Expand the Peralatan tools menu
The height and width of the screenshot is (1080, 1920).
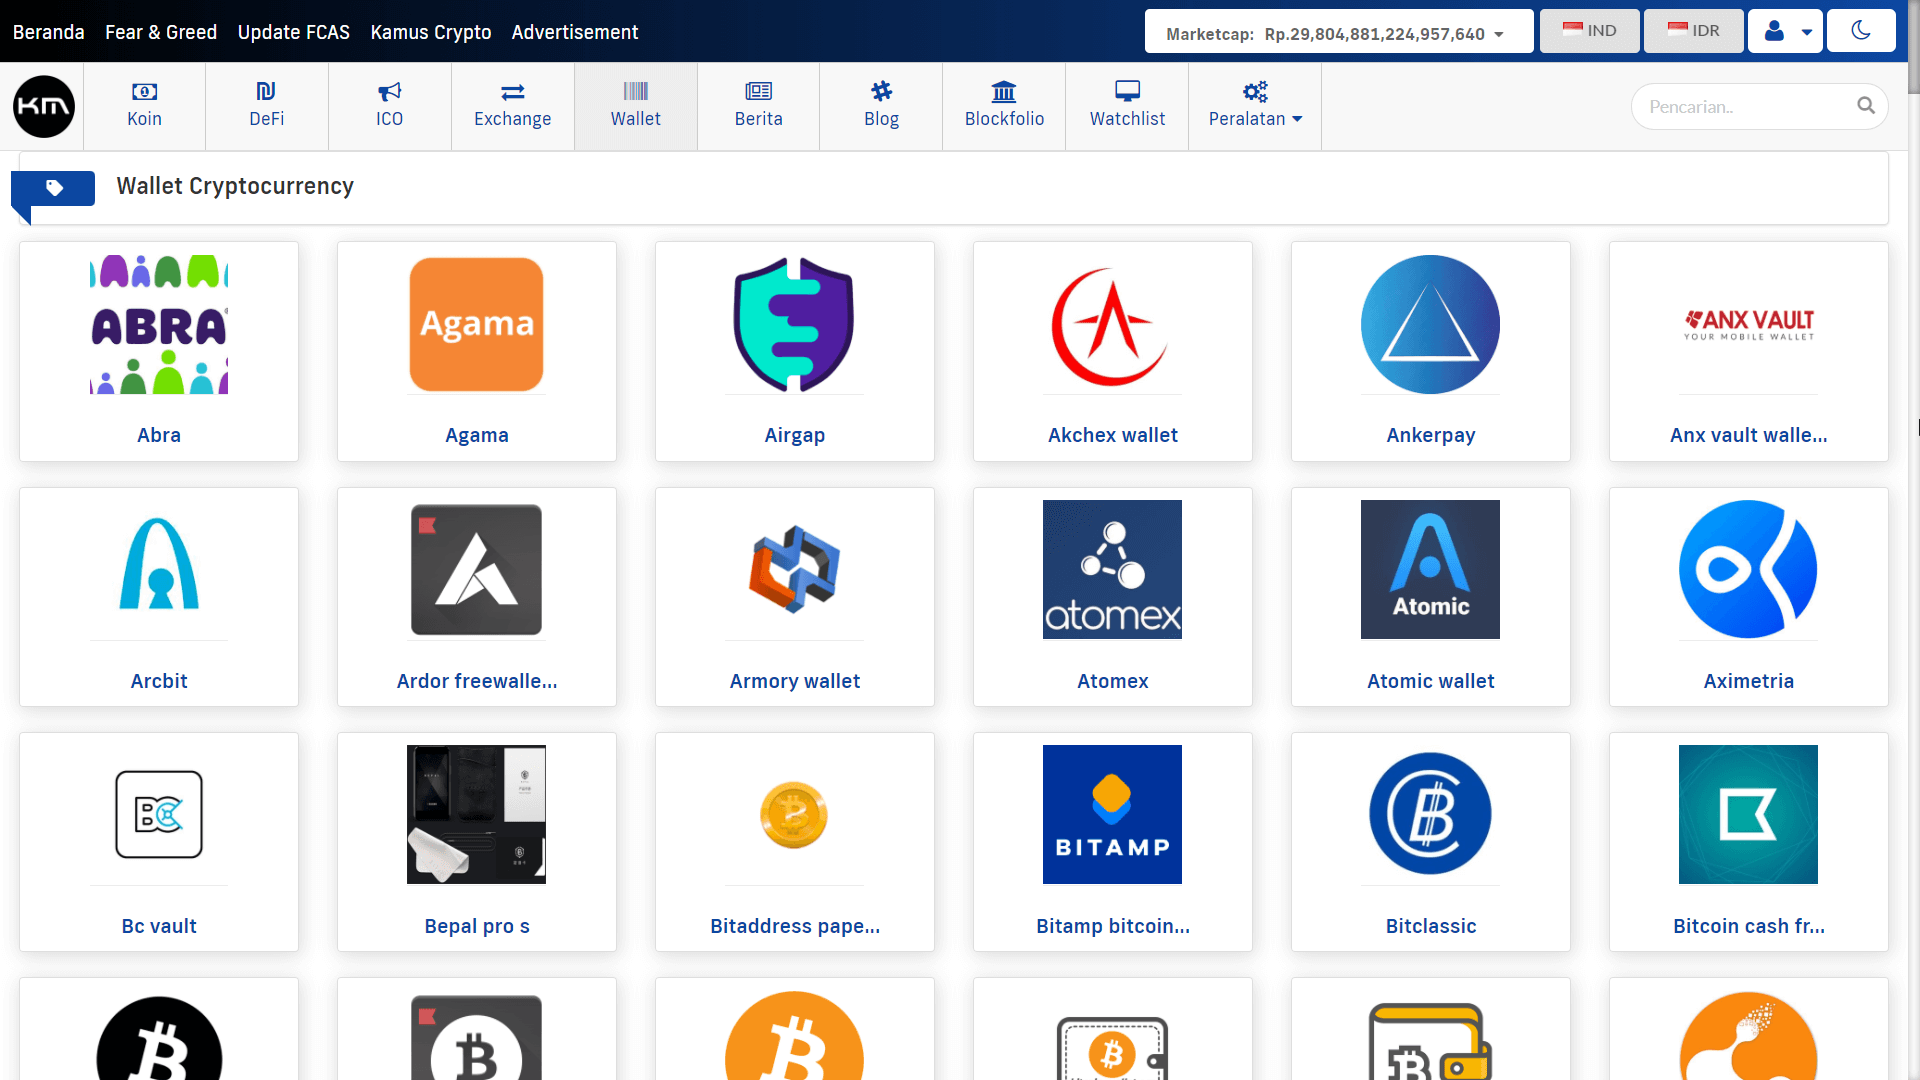(x=1255, y=107)
